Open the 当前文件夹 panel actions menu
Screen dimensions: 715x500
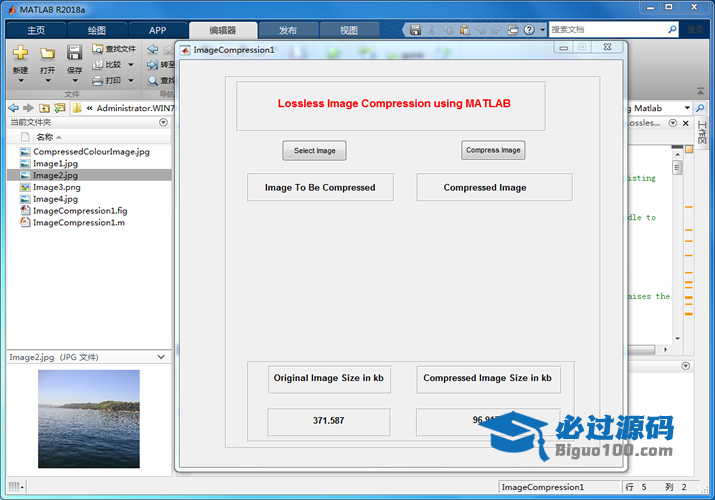(x=163, y=122)
